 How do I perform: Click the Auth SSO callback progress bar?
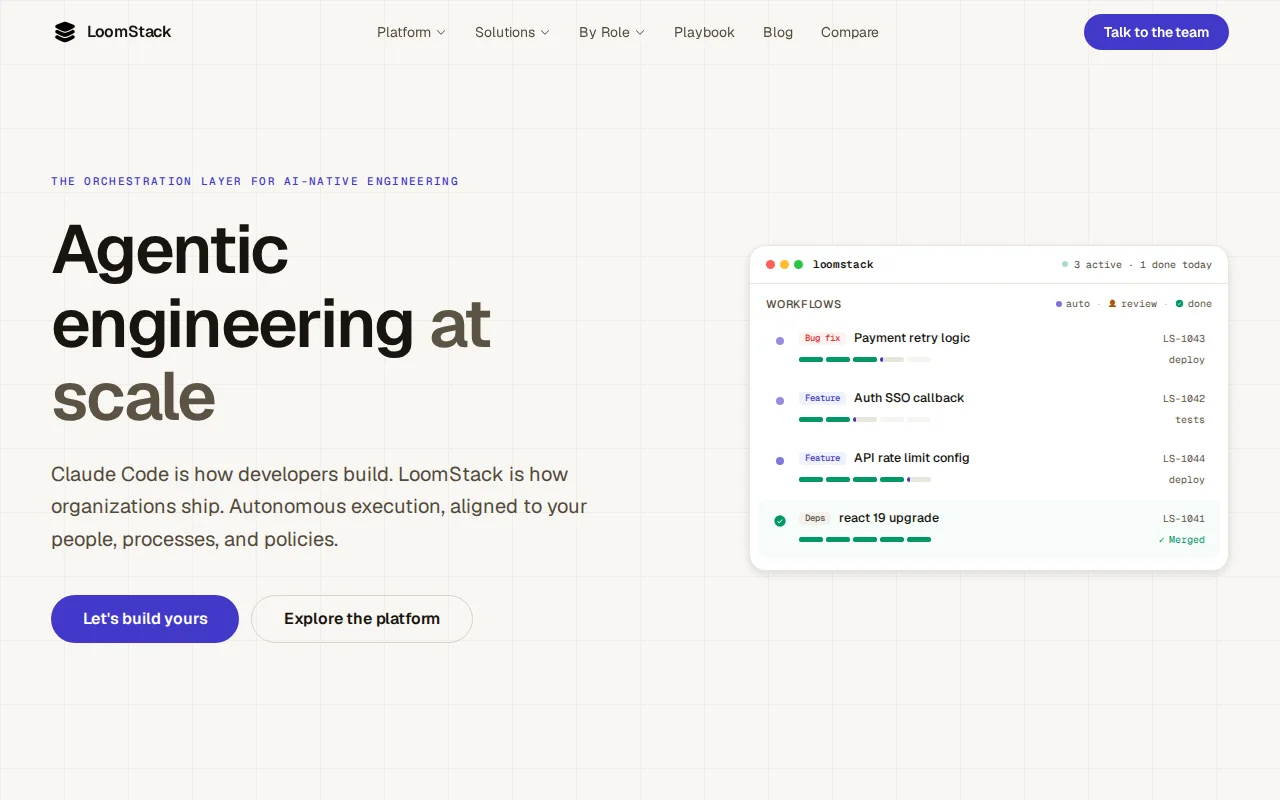[865, 419]
